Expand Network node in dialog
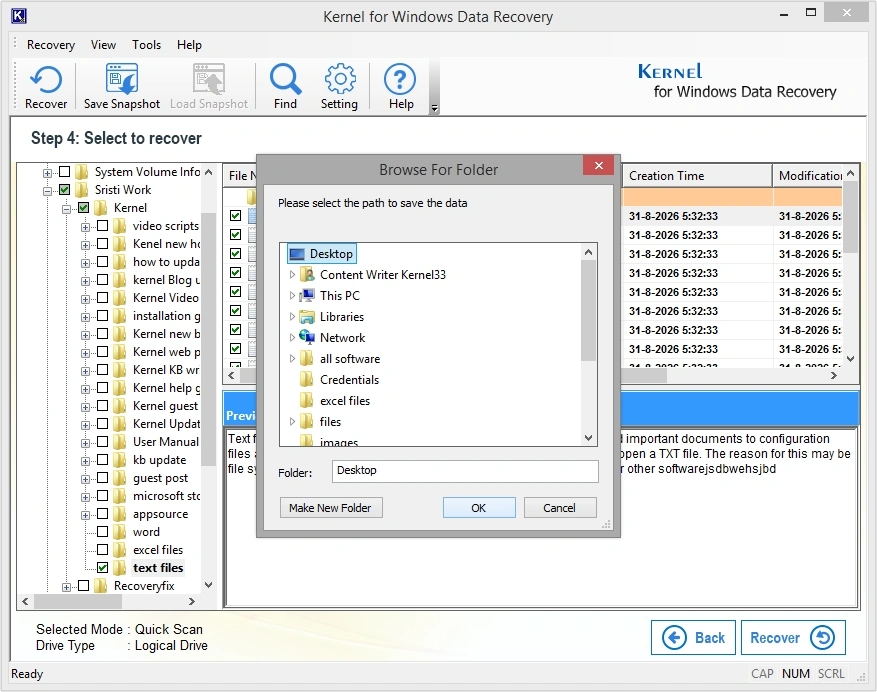Screen dimensions: 877x692 point(292,338)
